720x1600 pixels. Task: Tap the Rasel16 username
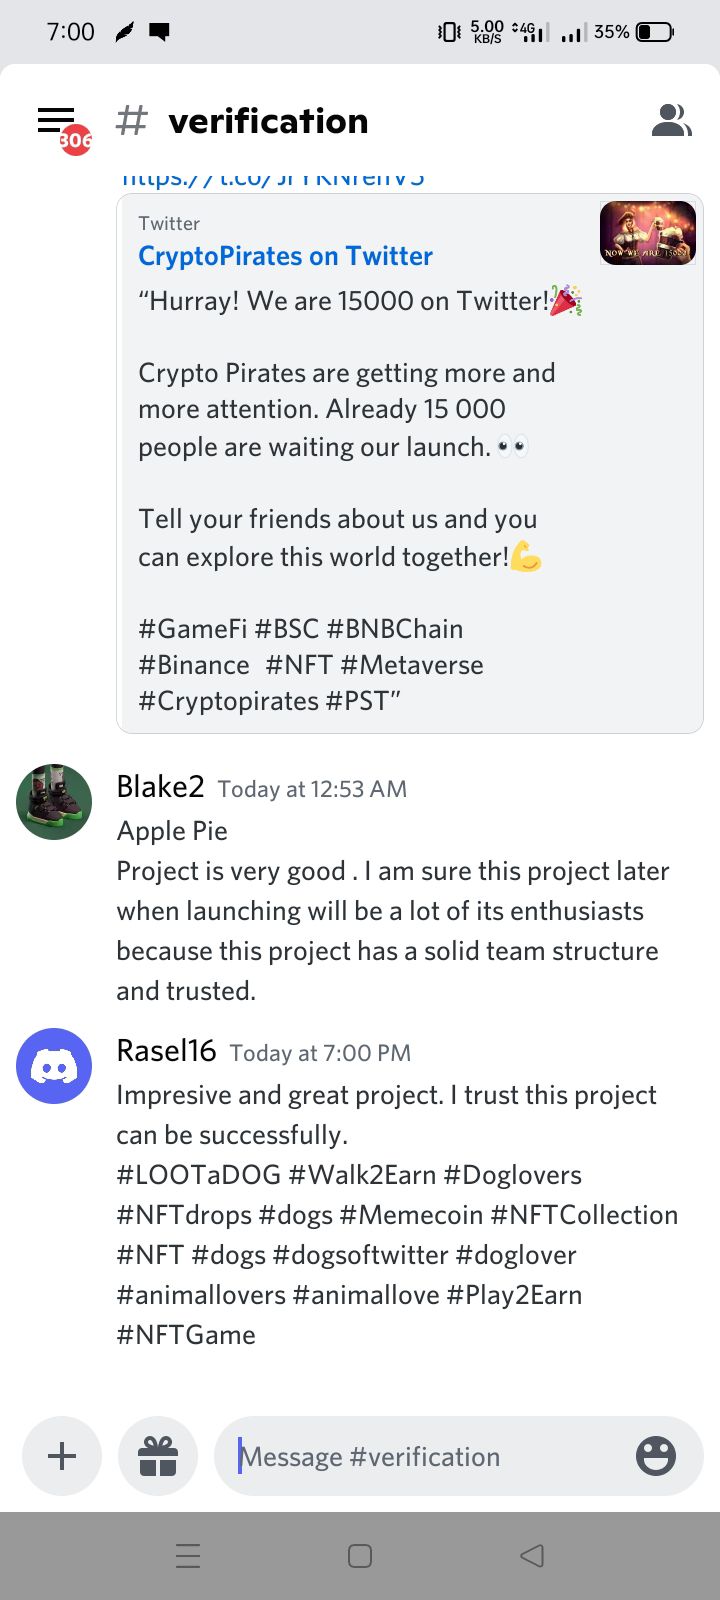166,1051
